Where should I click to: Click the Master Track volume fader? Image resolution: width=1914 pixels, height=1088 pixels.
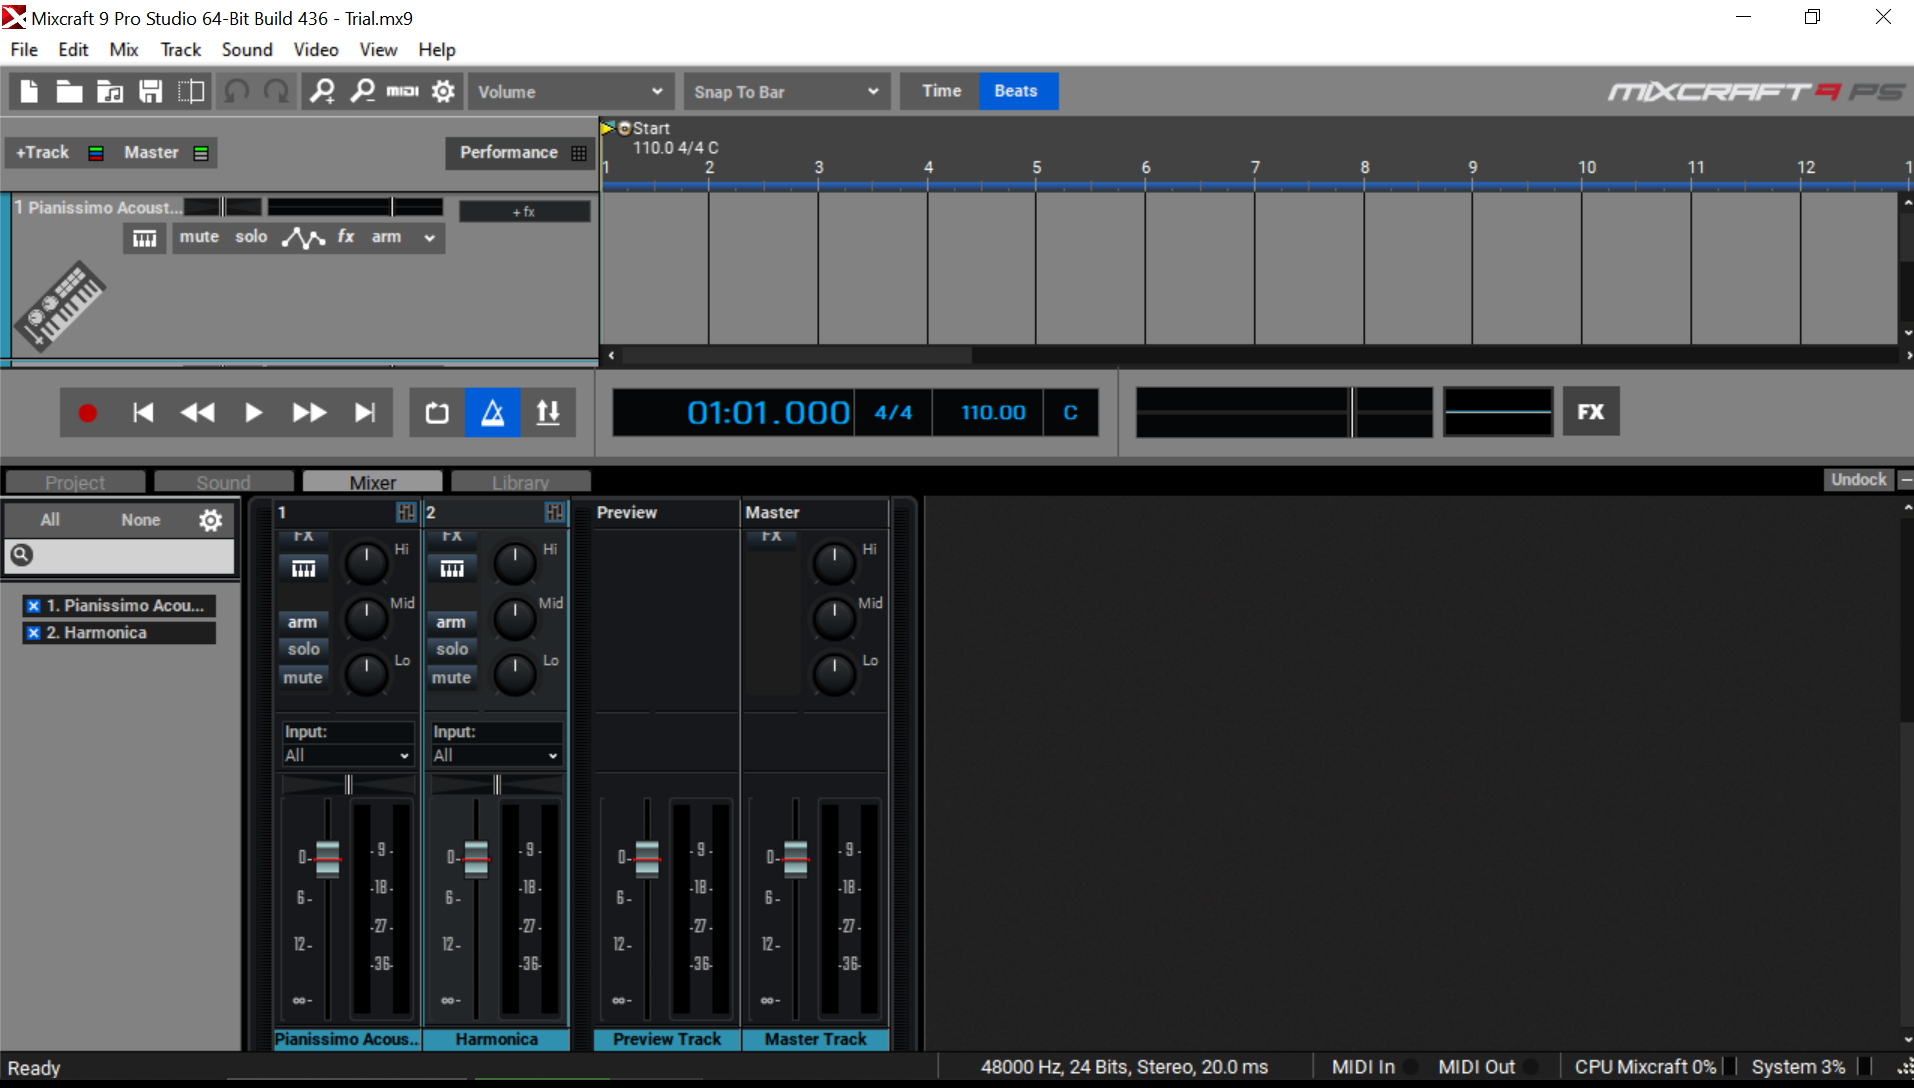pos(796,858)
